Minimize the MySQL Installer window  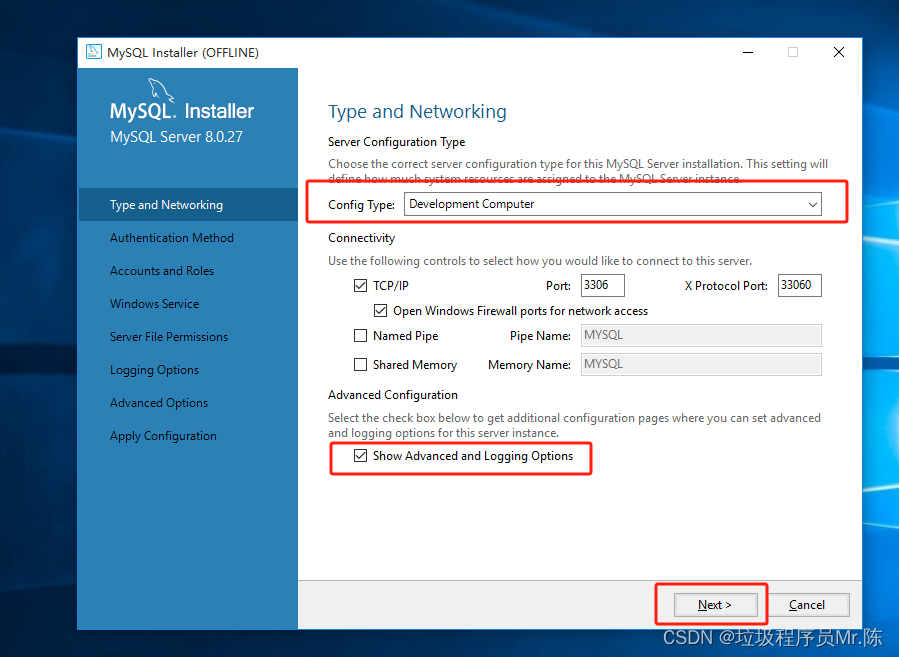[x=748, y=52]
